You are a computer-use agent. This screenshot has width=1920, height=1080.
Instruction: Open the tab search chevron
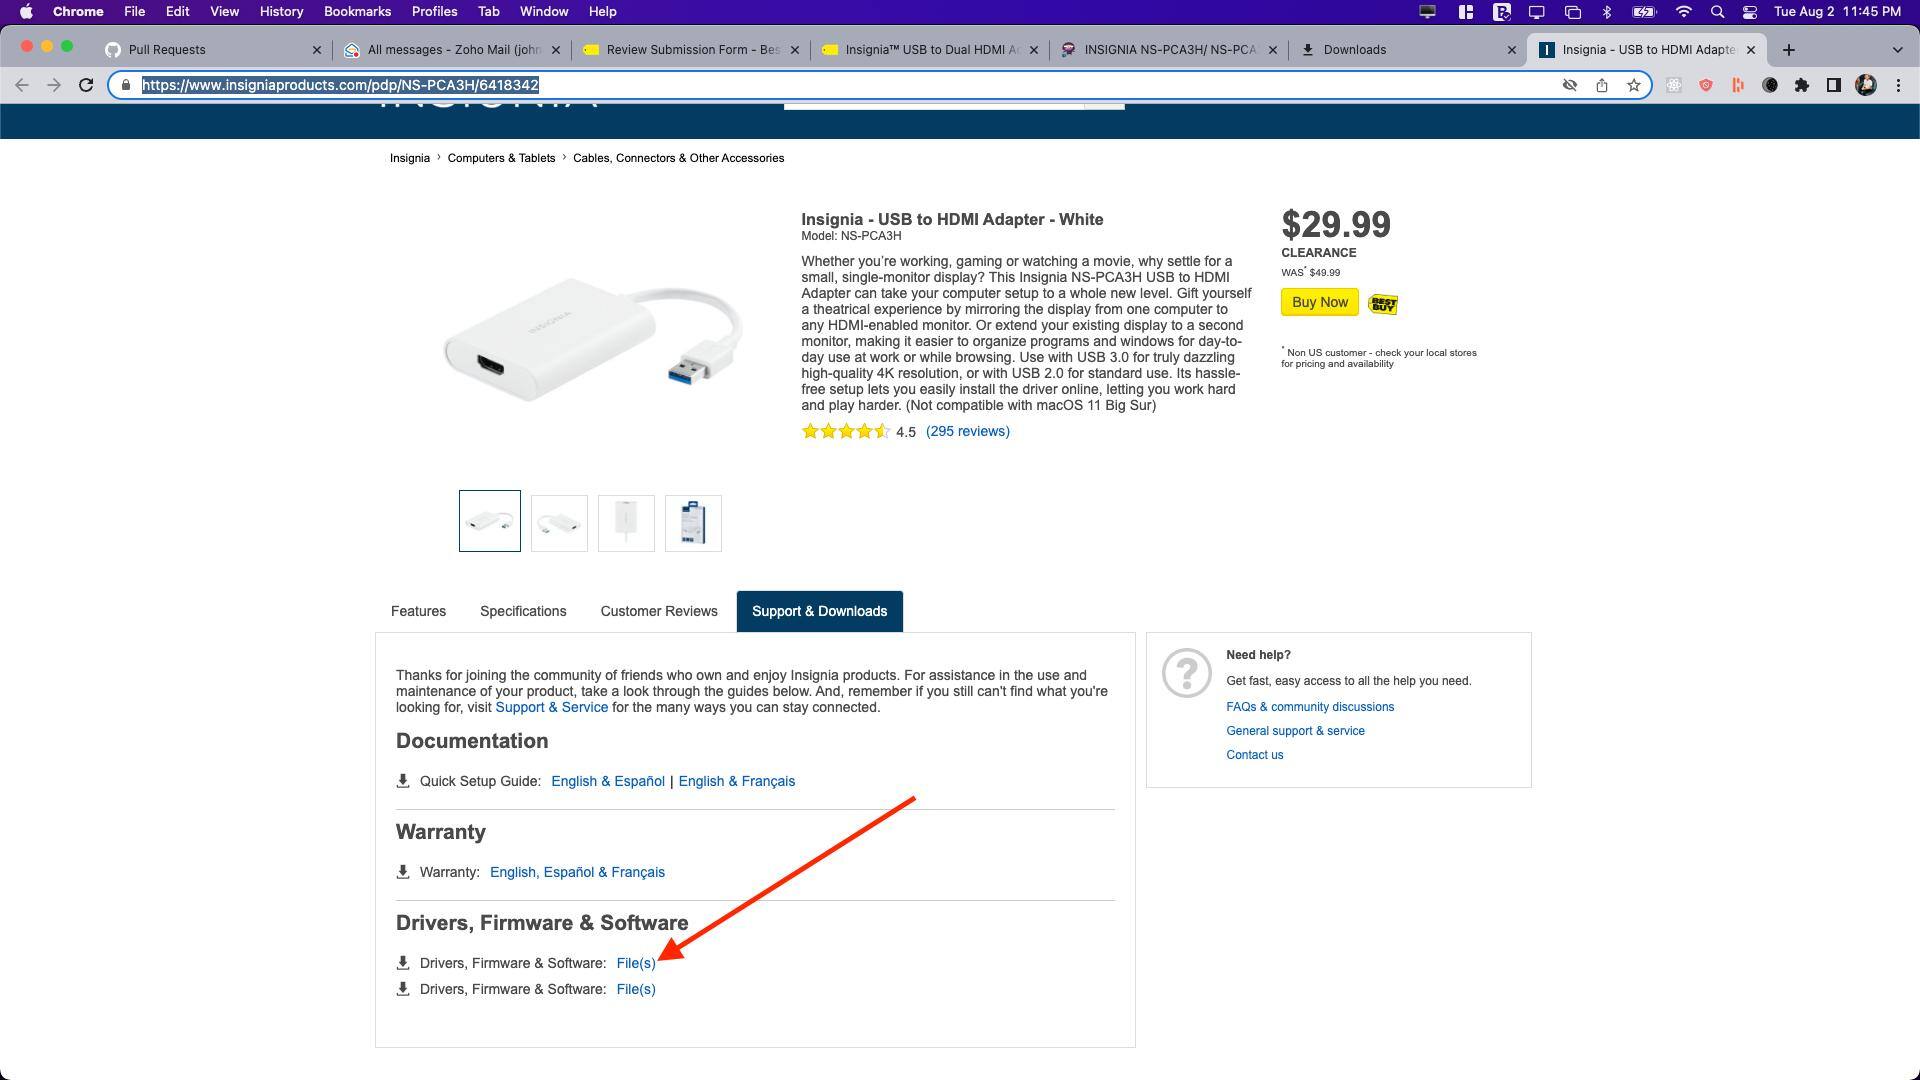pyautogui.click(x=1897, y=49)
